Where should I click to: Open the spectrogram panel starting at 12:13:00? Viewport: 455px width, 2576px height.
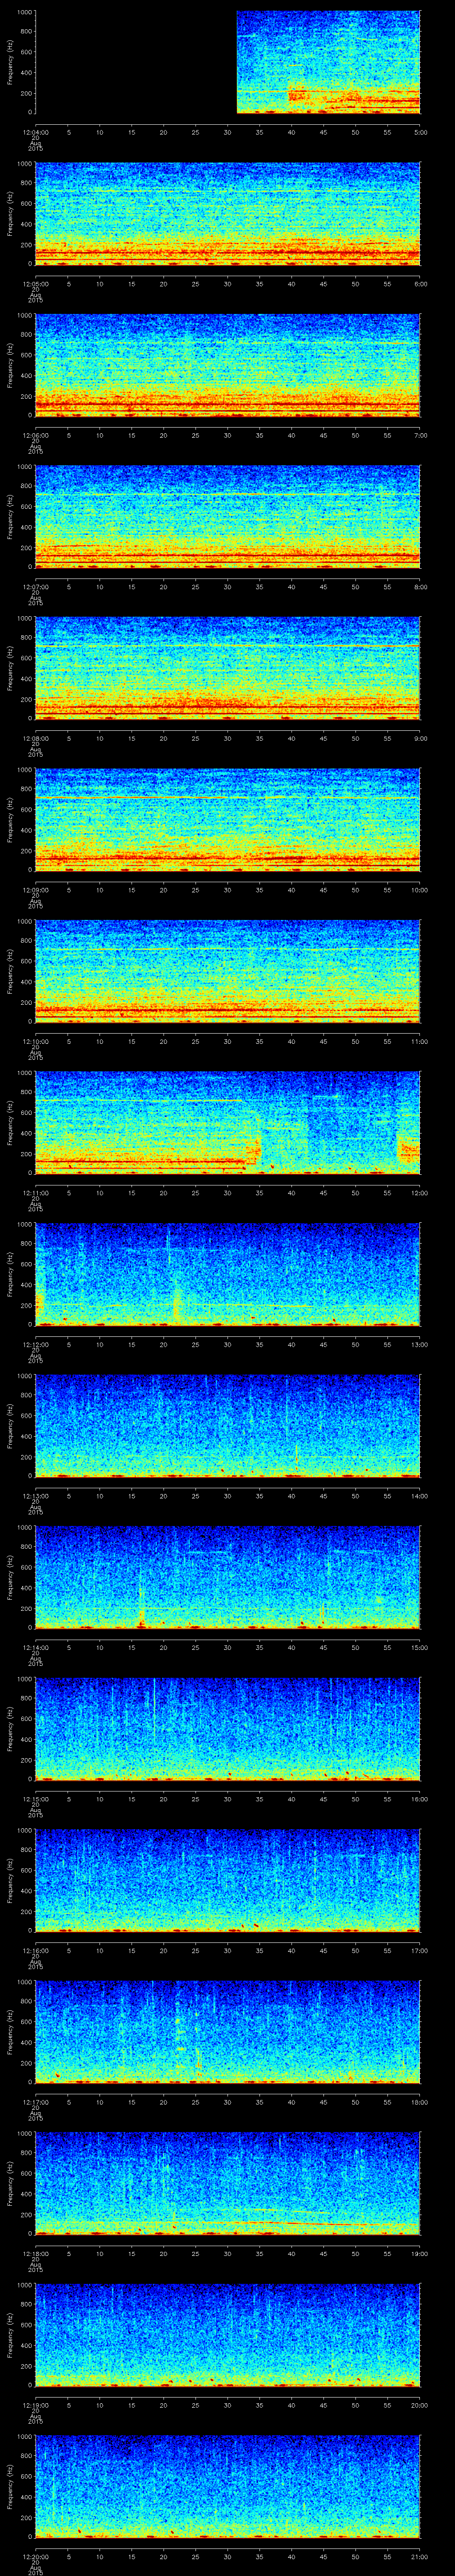[x=228, y=1426]
